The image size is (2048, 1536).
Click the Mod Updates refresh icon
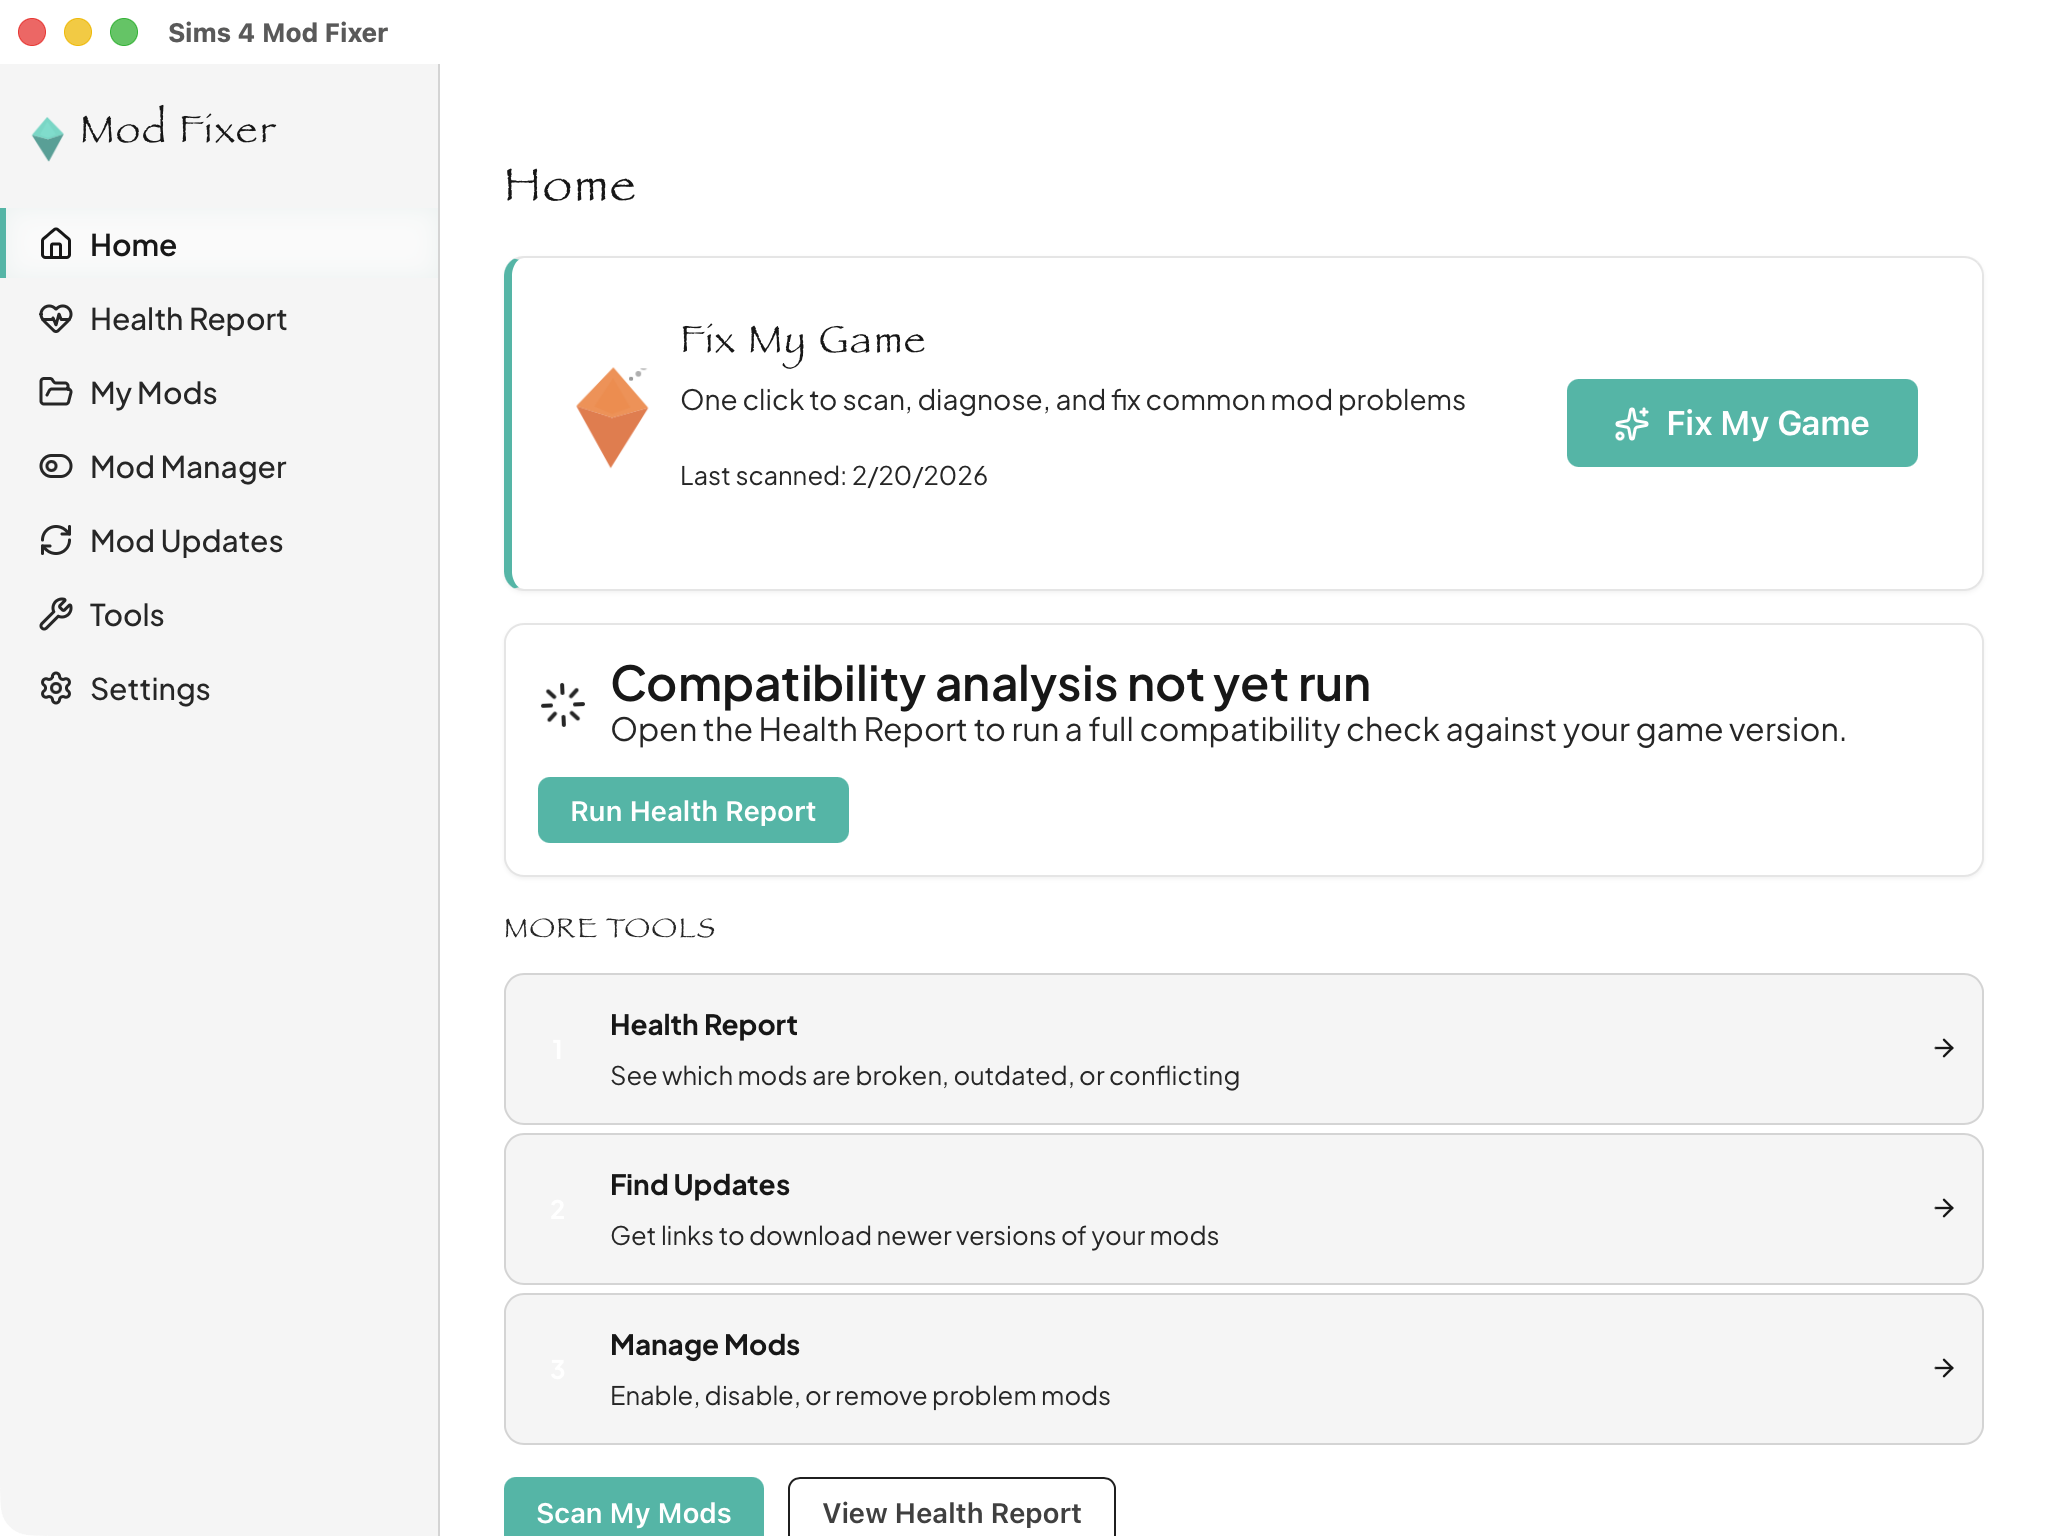click(56, 540)
